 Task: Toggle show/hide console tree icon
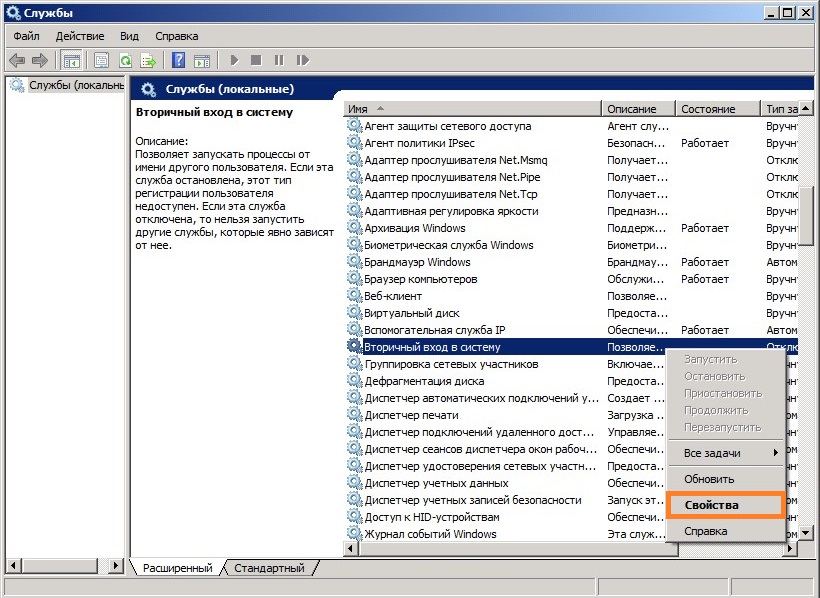pyautogui.click(x=71, y=61)
